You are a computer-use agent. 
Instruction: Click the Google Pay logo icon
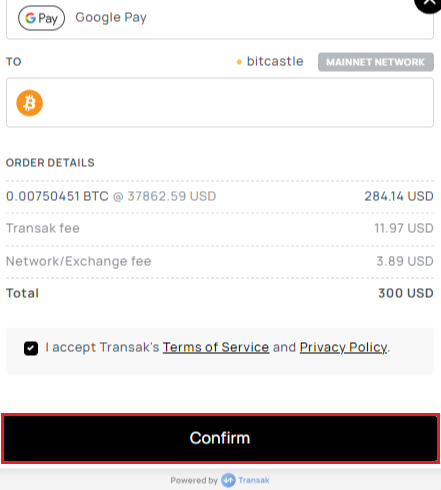pos(41,18)
